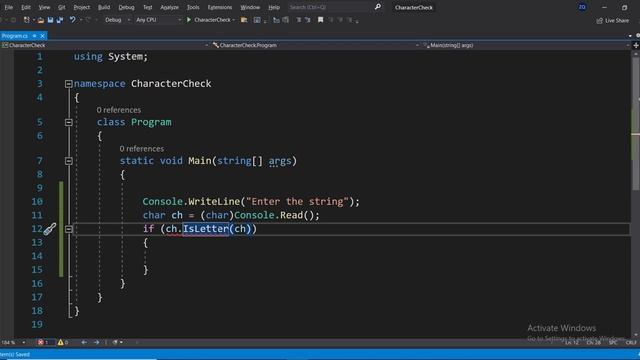Navigate forward with the right arrow
The image size is (640, 360).
coord(96,342)
